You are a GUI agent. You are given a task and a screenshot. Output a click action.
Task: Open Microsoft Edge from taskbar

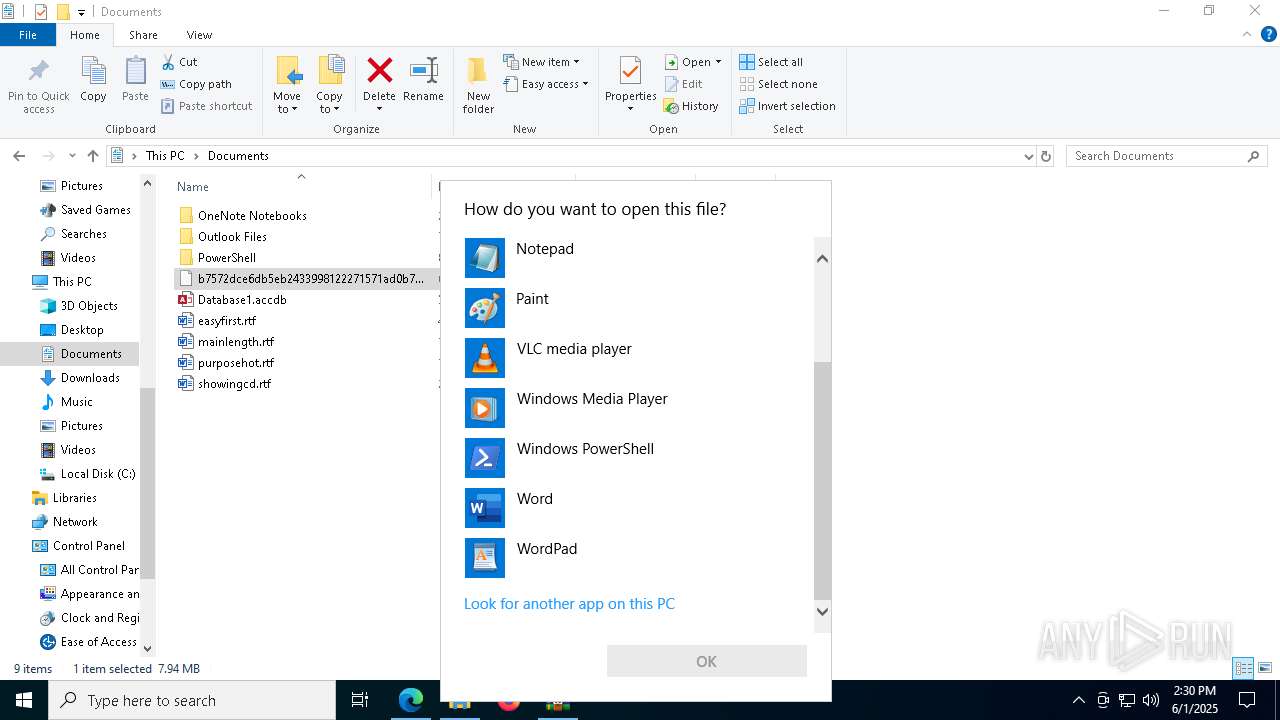click(411, 700)
